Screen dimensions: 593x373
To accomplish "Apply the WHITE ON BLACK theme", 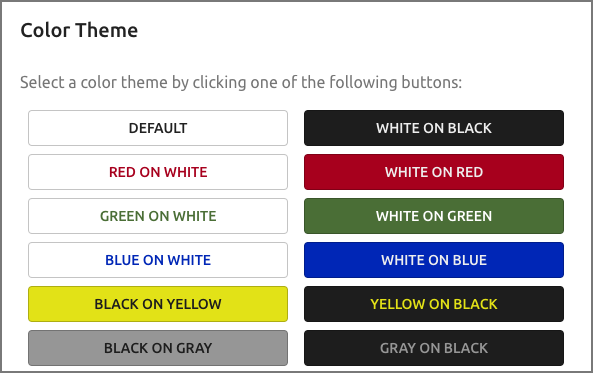I will point(434,128).
